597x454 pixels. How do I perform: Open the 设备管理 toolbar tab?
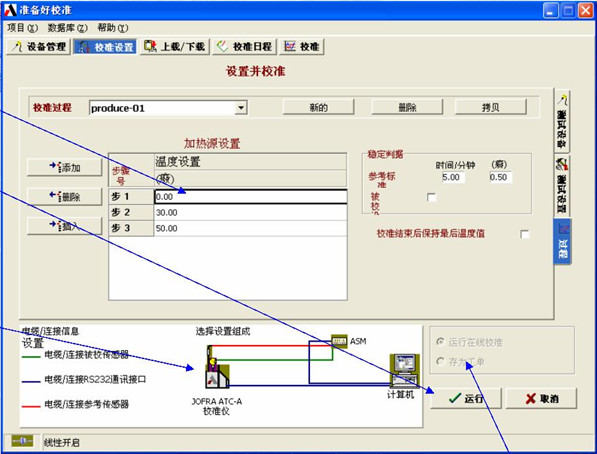(x=38, y=47)
